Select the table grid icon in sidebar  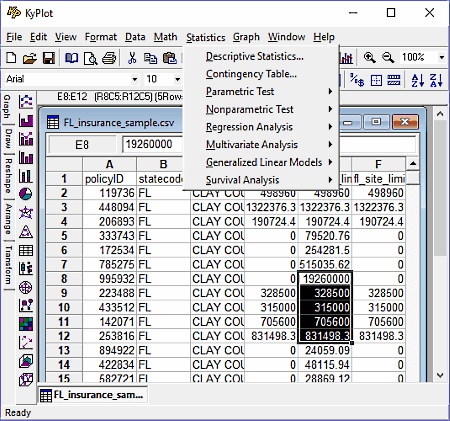point(26,250)
